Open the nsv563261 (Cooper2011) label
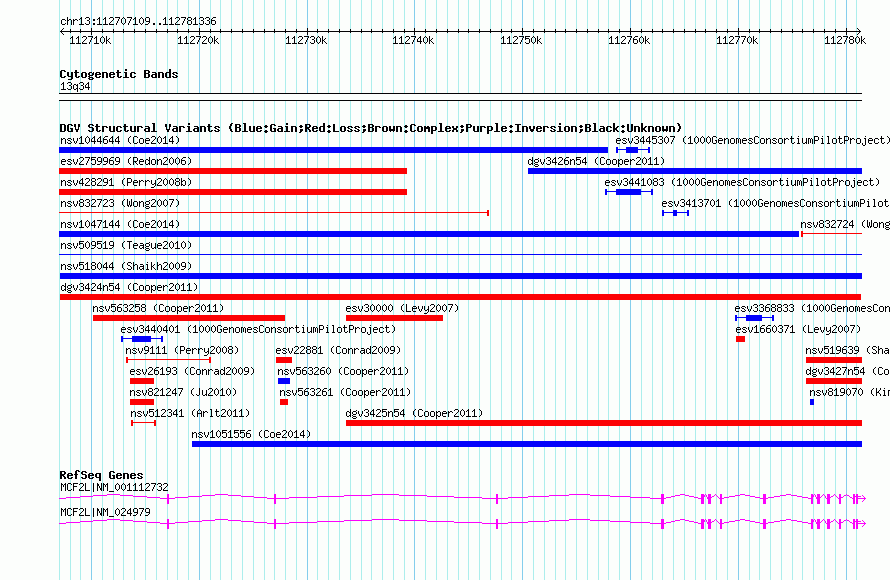Screen dimensions: 890x580 [x=345, y=392]
